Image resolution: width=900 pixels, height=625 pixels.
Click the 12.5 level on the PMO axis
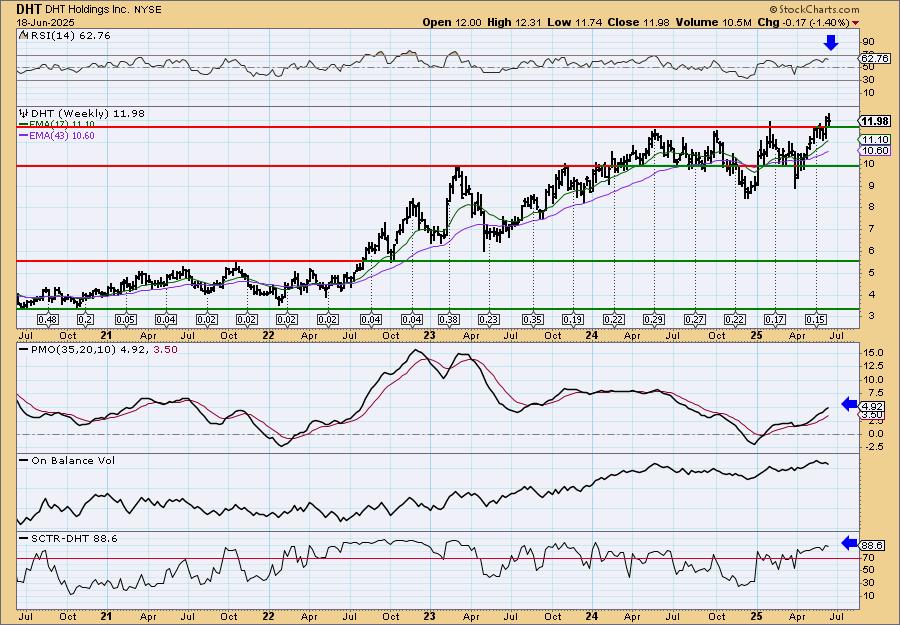(872, 366)
